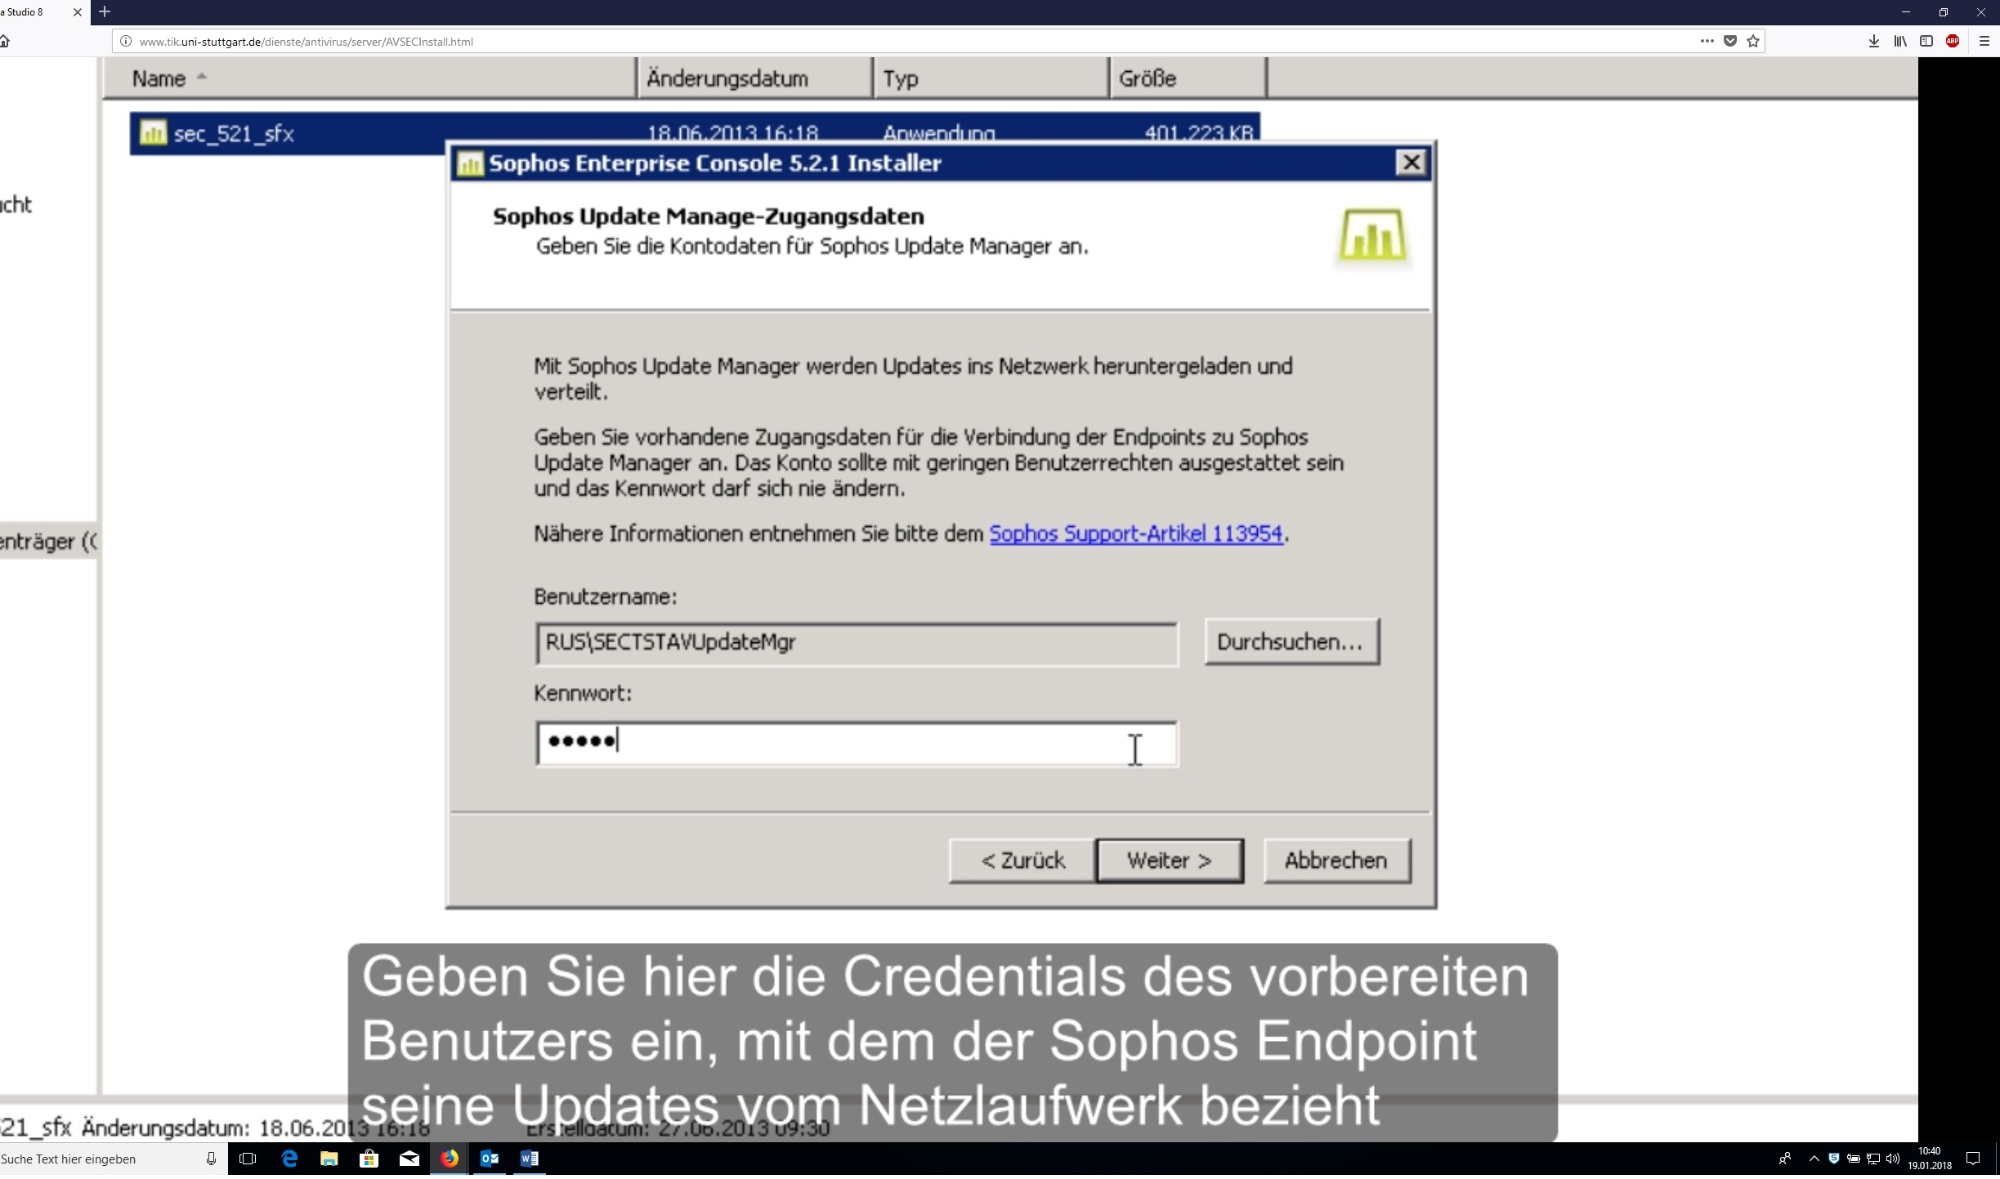
Task: Click the volume icon in system tray
Action: click(x=1892, y=1159)
